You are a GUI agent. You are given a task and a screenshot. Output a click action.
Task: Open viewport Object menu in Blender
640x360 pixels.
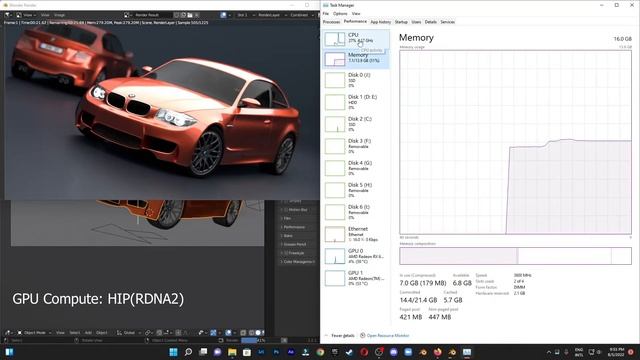tap(102, 333)
